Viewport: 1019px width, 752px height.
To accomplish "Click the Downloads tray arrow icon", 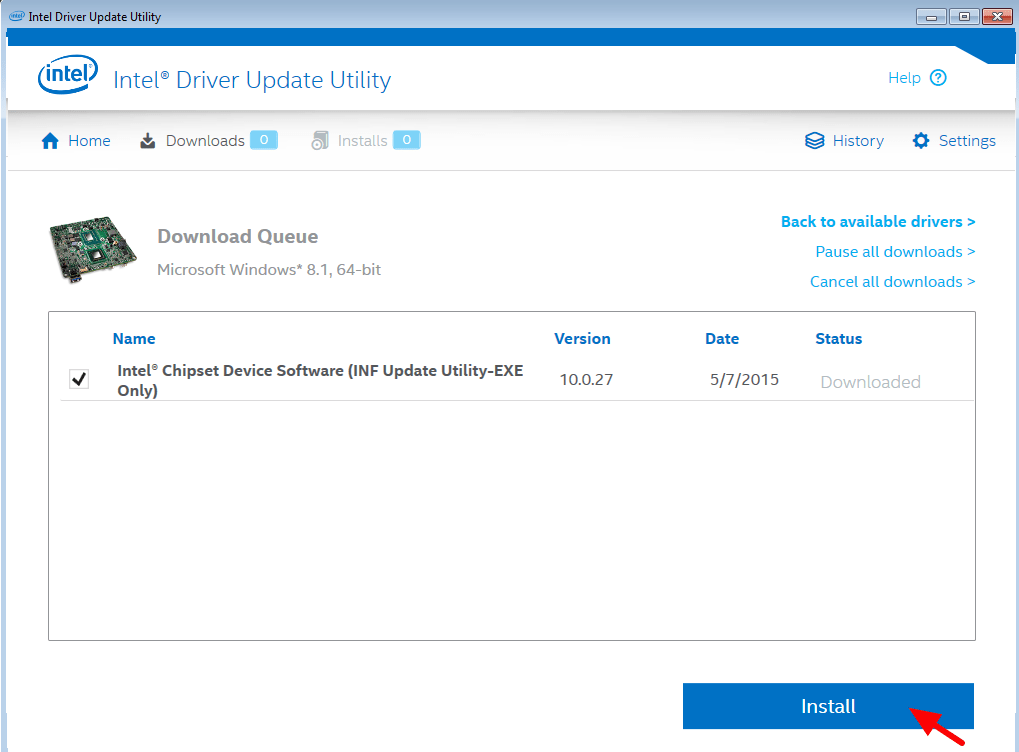I will click(x=148, y=141).
